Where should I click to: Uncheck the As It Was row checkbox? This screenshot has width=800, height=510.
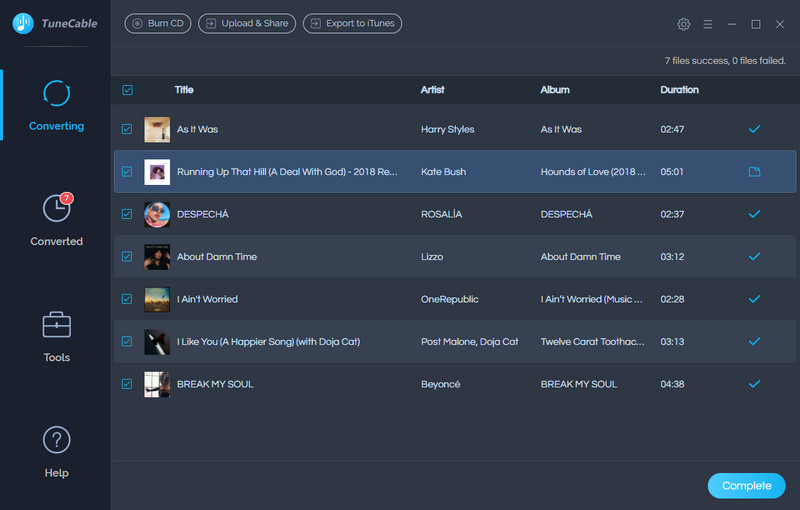coord(127,129)
